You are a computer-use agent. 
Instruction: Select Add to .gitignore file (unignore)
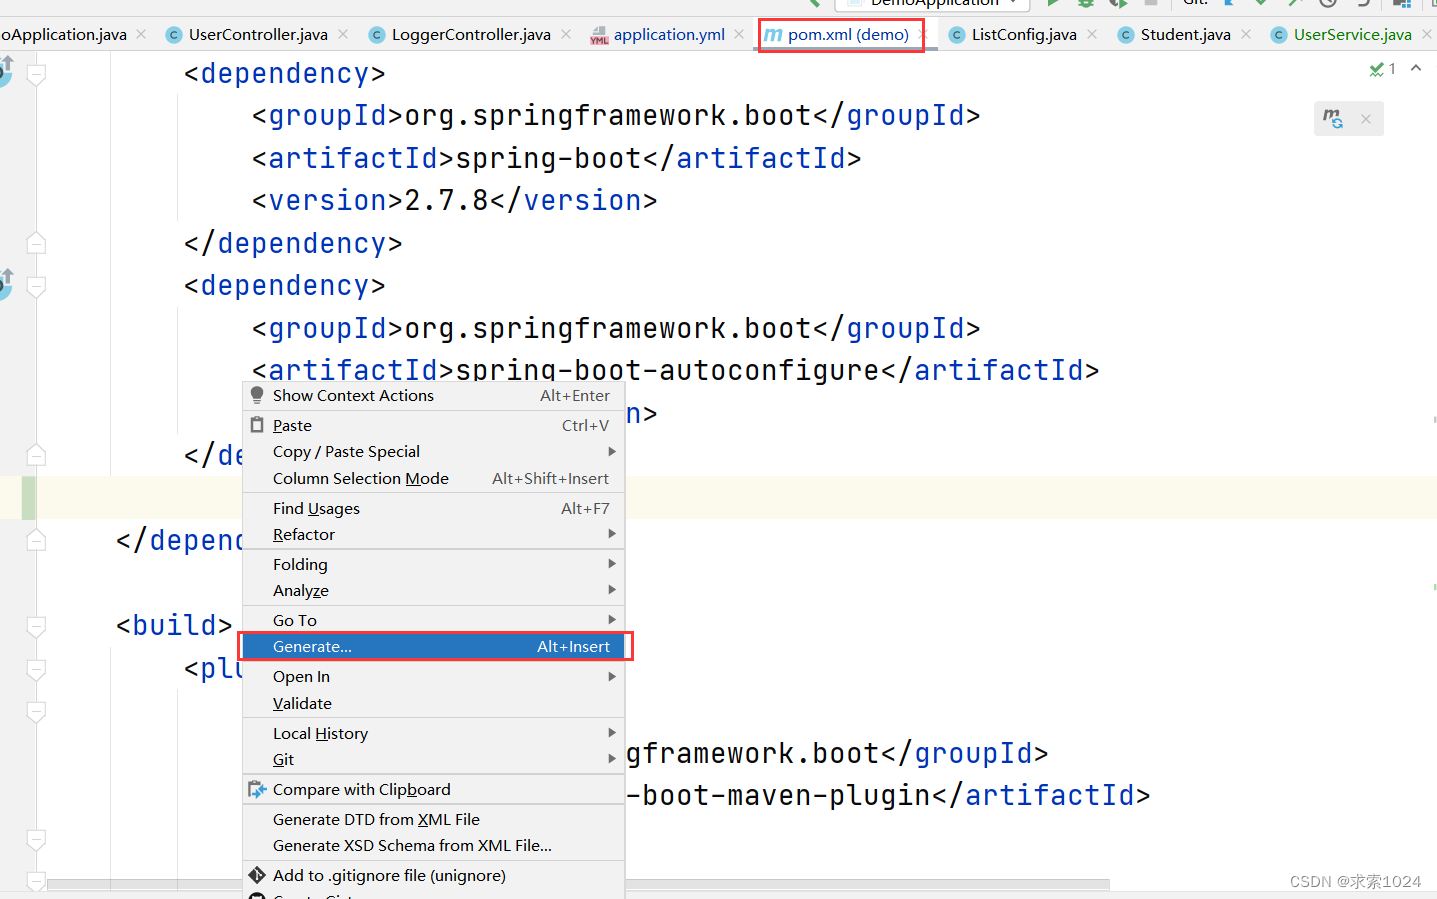coord(434,876)
